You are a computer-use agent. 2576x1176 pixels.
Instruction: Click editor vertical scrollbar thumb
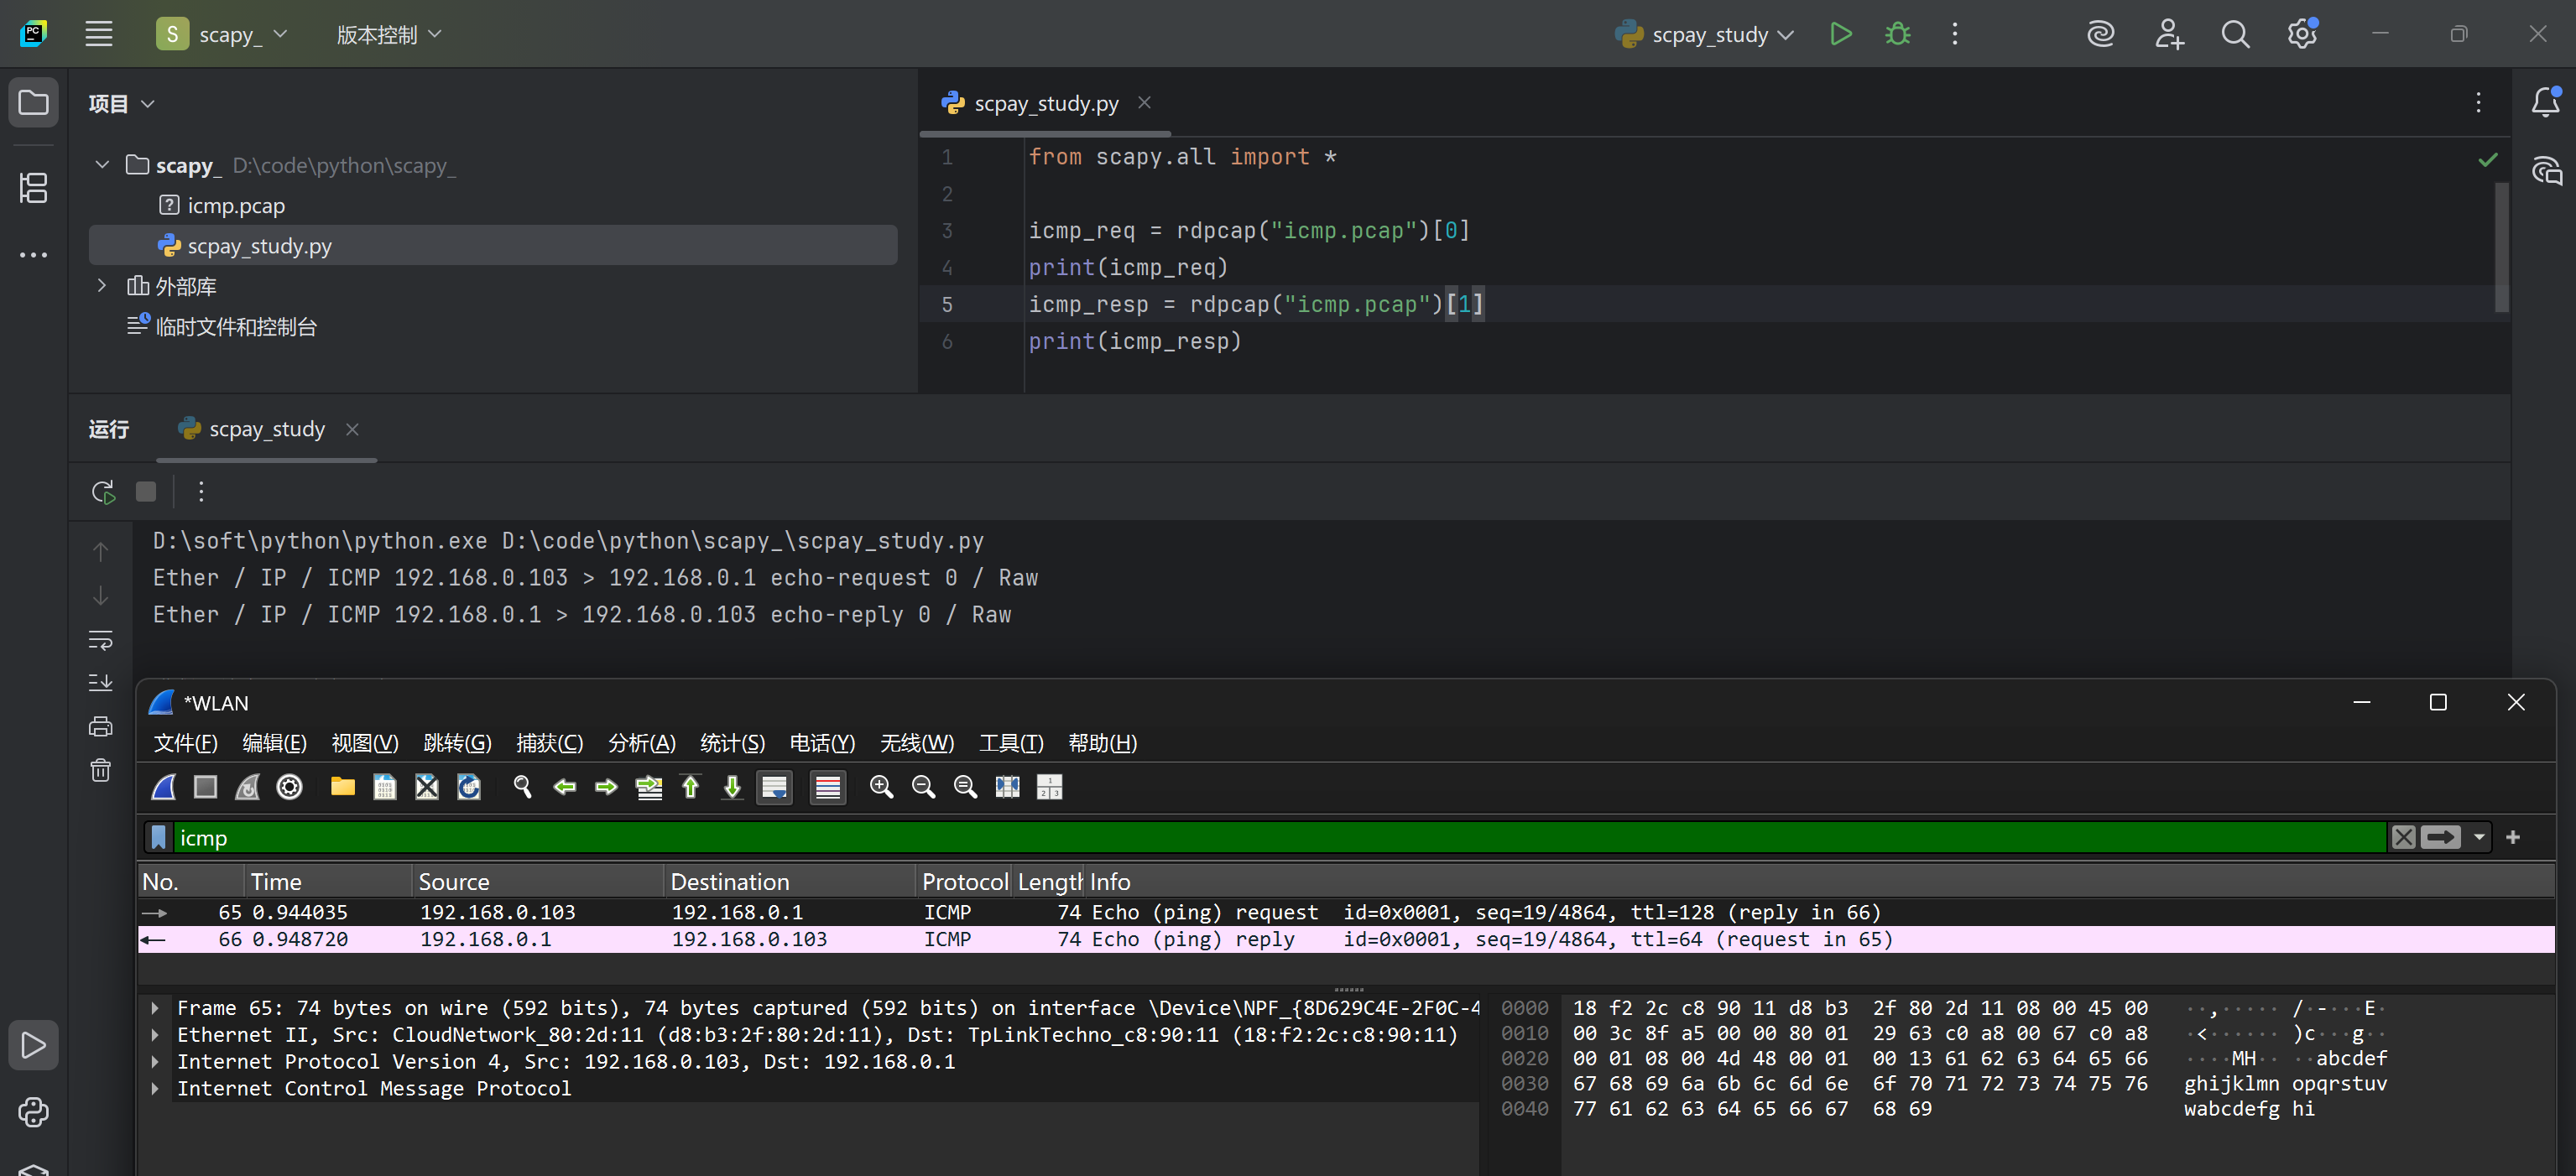(x=2501, y=247)
